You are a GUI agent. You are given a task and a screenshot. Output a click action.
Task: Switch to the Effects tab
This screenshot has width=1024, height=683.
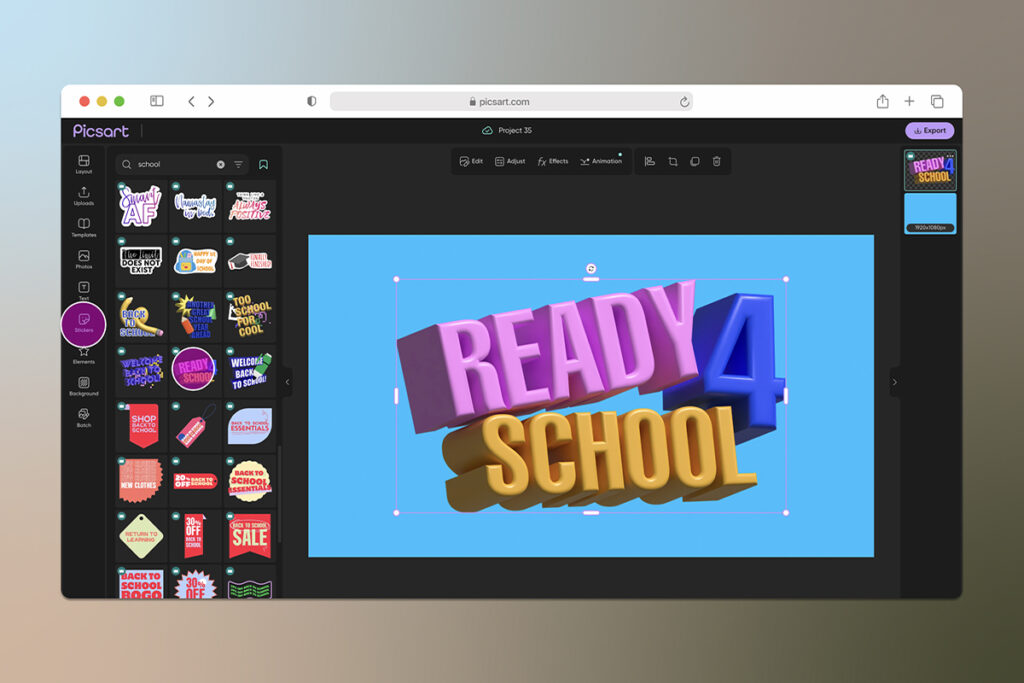pyautogui.click(x=553, y=161)
